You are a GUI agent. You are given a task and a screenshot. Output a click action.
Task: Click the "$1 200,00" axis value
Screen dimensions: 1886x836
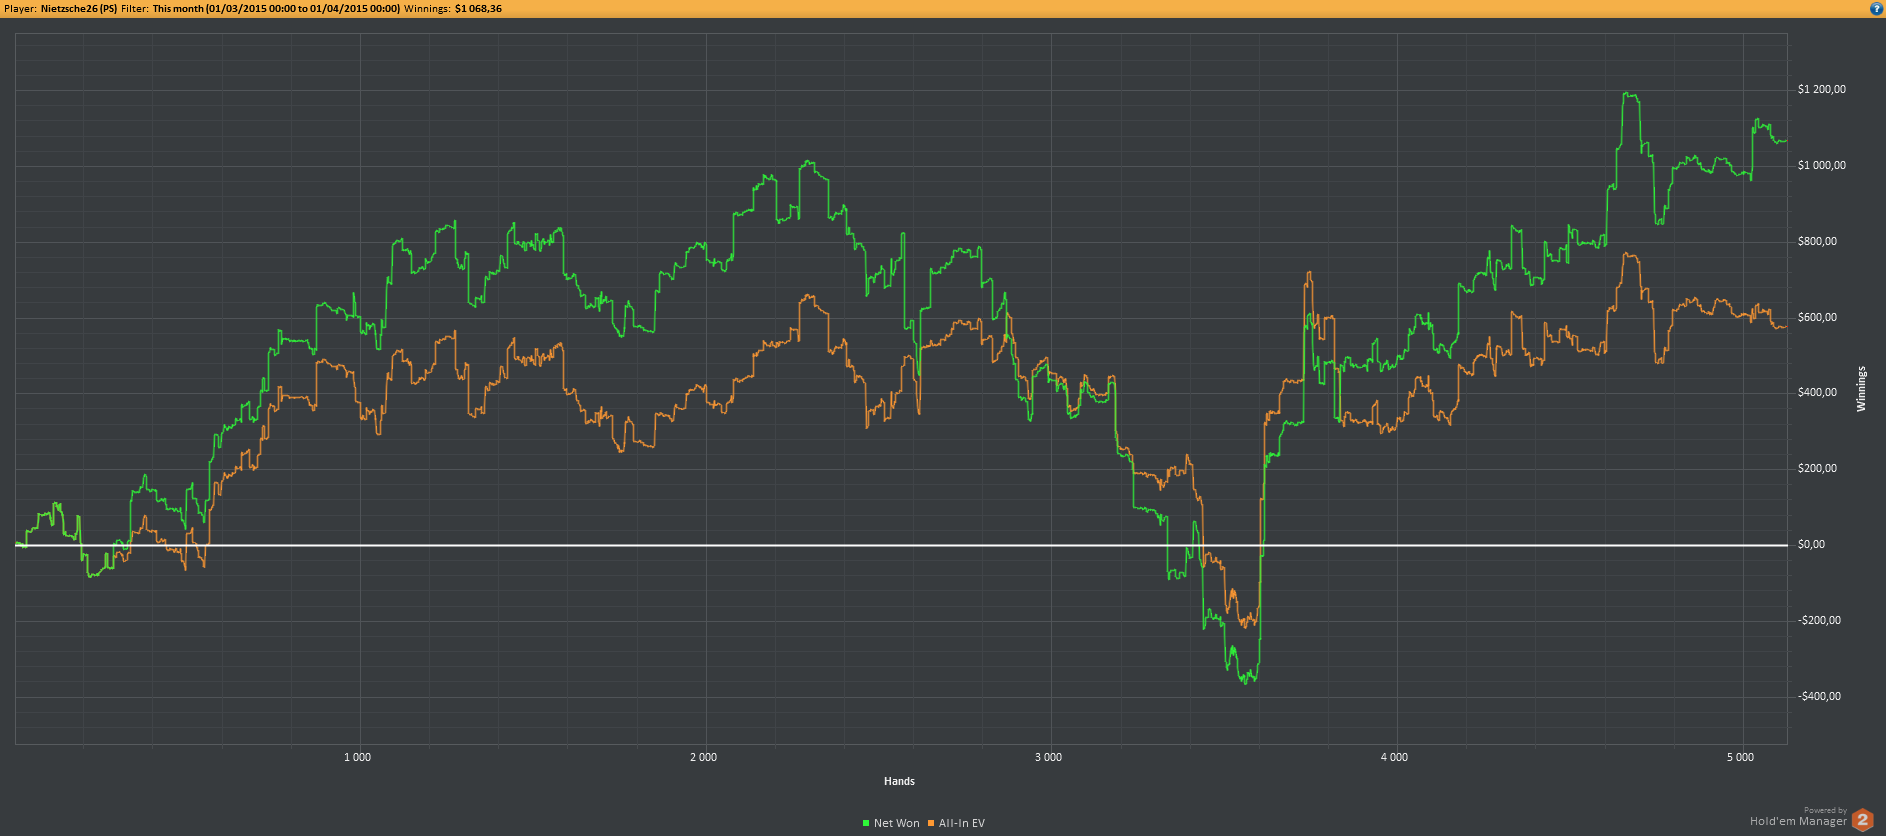click(x=1822, y=90)
